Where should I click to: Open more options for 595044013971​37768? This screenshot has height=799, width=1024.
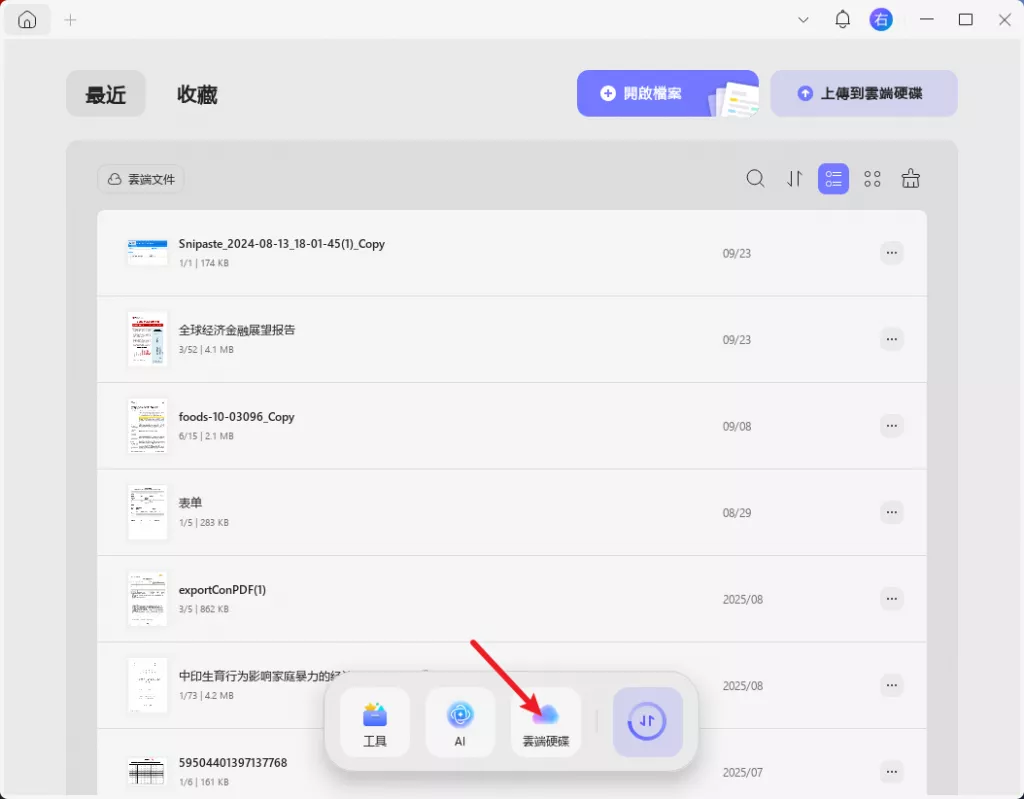891,772
